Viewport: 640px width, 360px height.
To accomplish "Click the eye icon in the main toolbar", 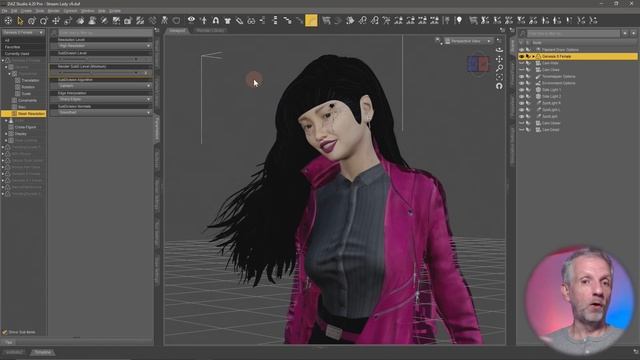I will (x=191, y=20).
